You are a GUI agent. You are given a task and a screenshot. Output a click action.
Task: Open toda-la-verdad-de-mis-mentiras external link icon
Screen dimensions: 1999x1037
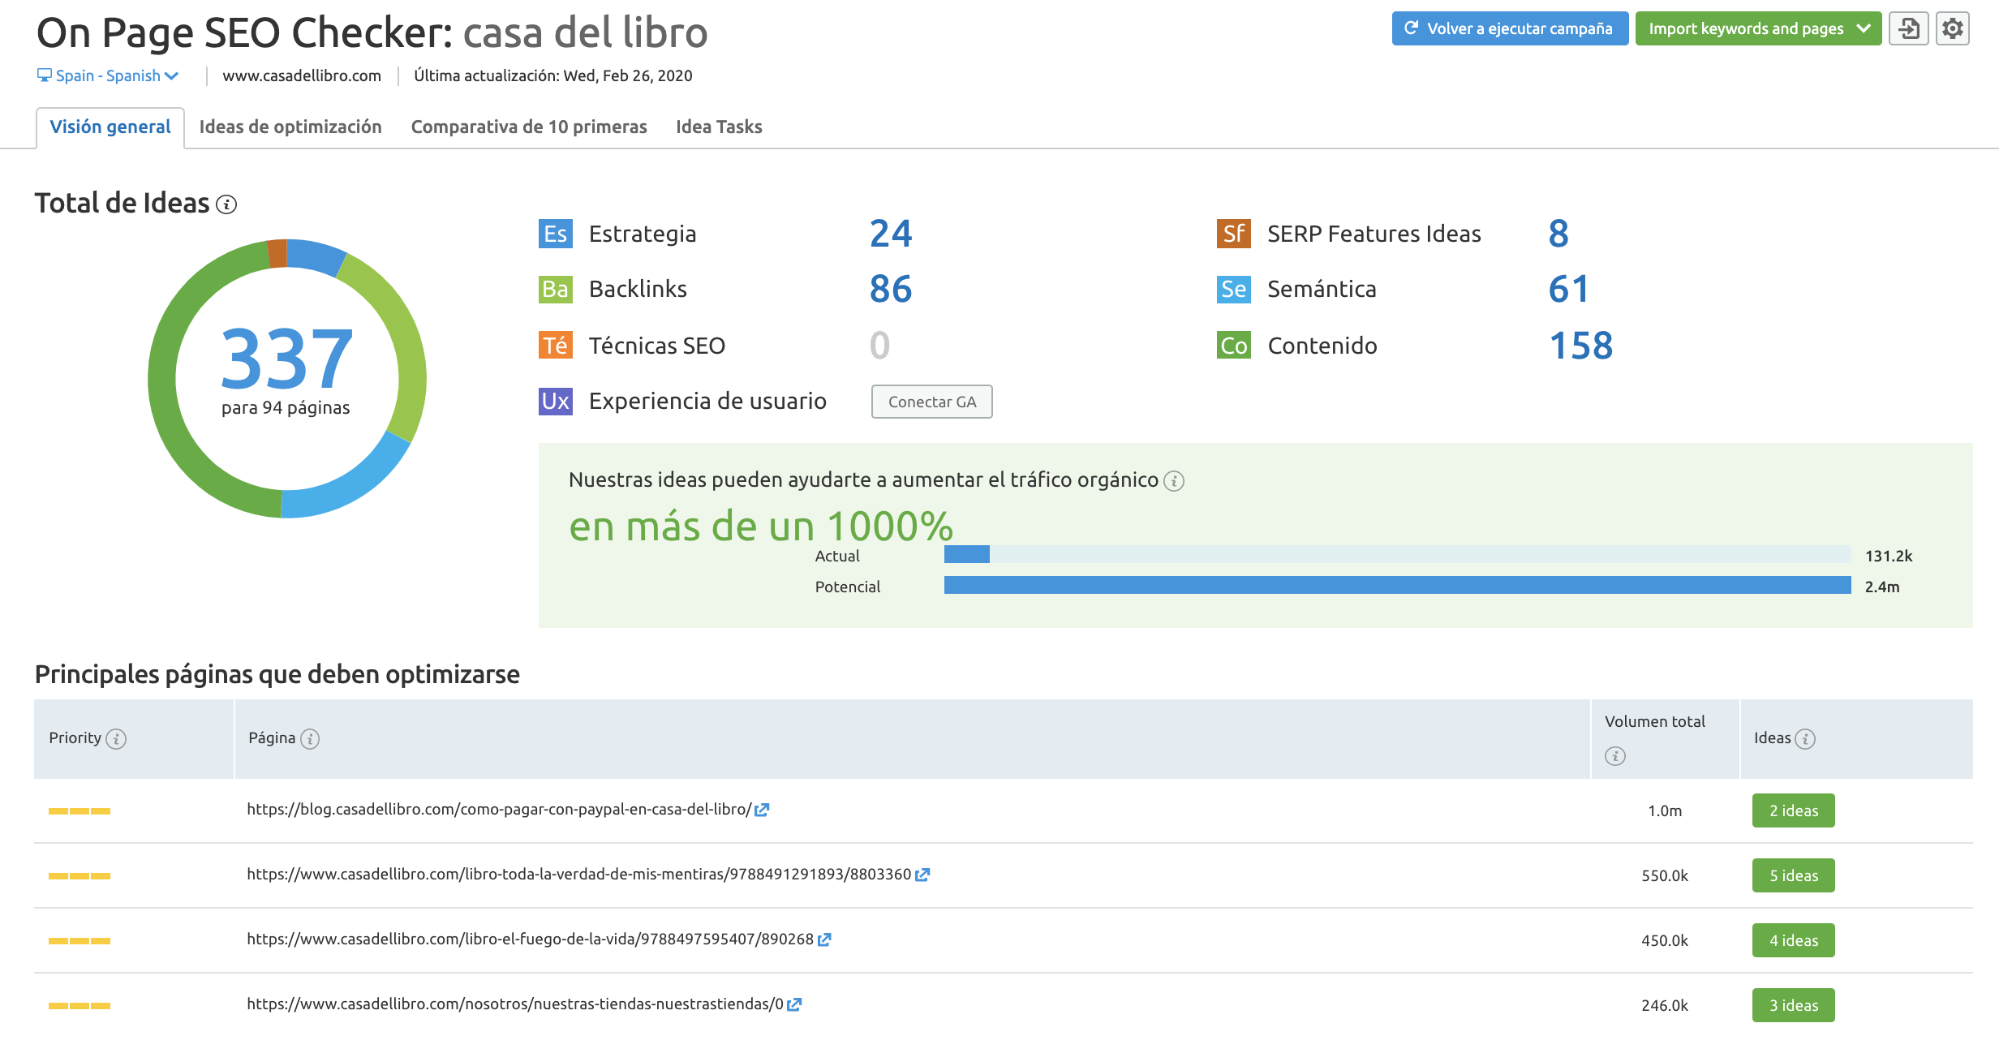click(x=922, y=875)
